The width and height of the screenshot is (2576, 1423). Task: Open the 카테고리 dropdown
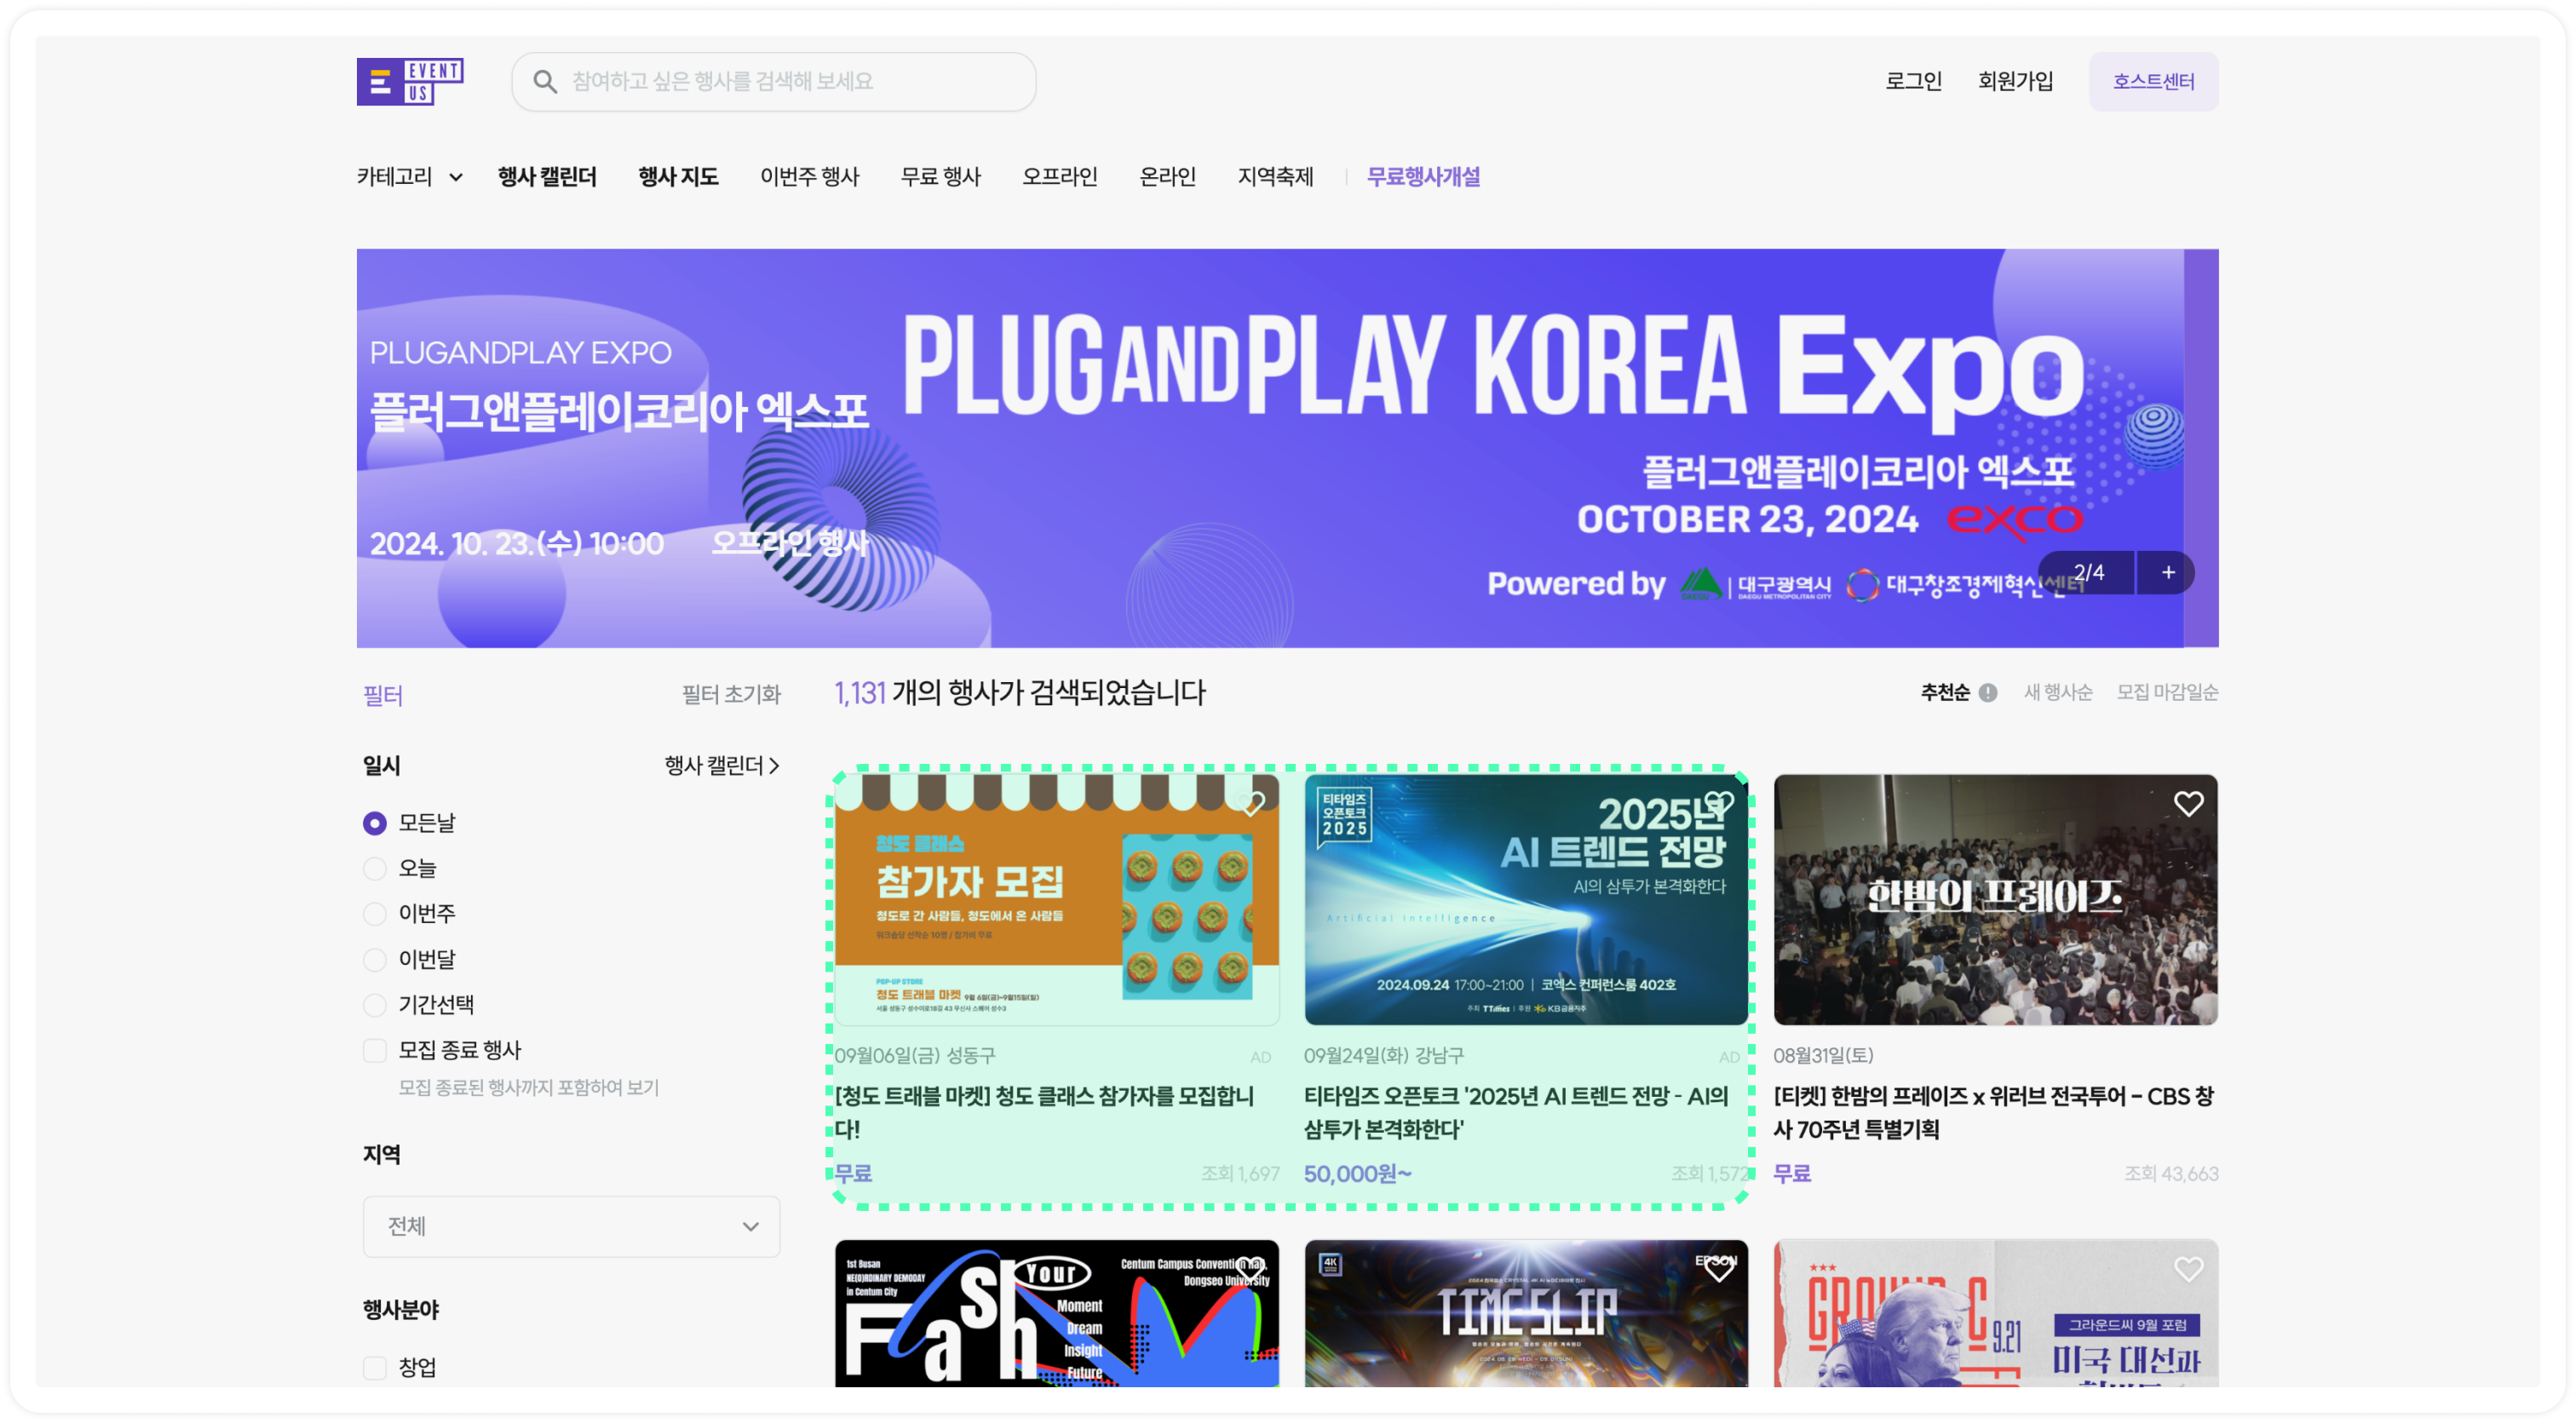coord(410,177)
